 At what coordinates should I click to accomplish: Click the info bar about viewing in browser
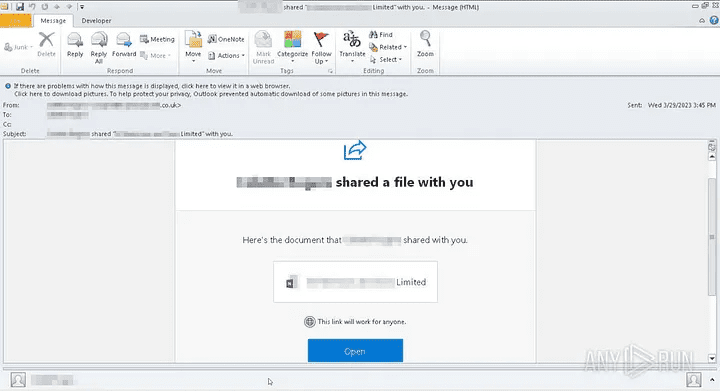[152, 86]
